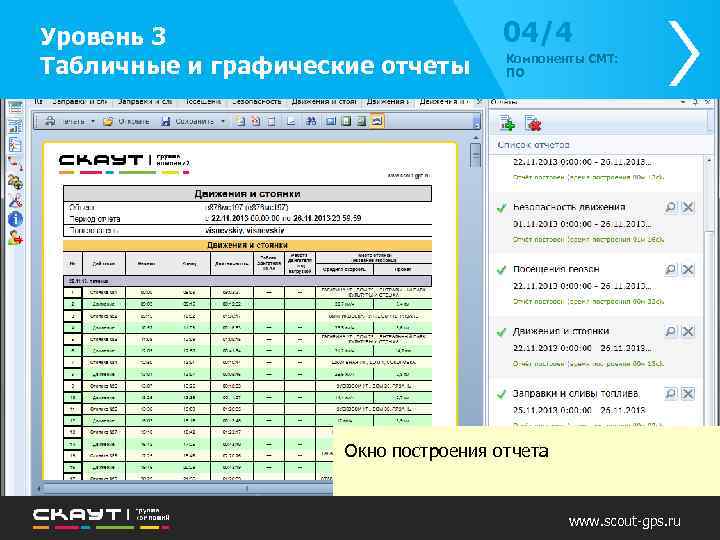Viewport: 720px width, 540px height.
Task: Pin the reports panel with the pin icon
Action: (695, 101)
